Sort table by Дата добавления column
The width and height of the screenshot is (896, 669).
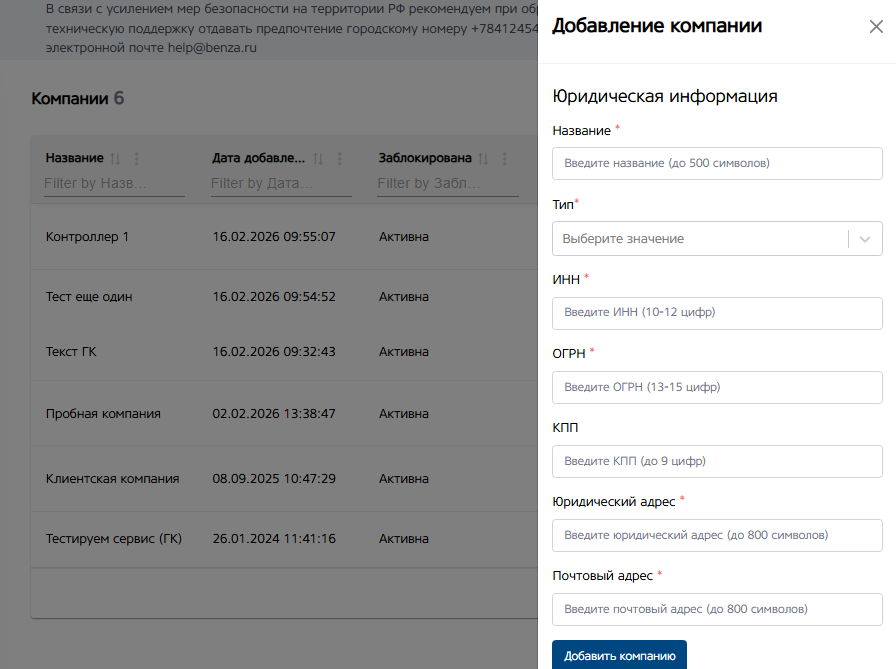318,159
